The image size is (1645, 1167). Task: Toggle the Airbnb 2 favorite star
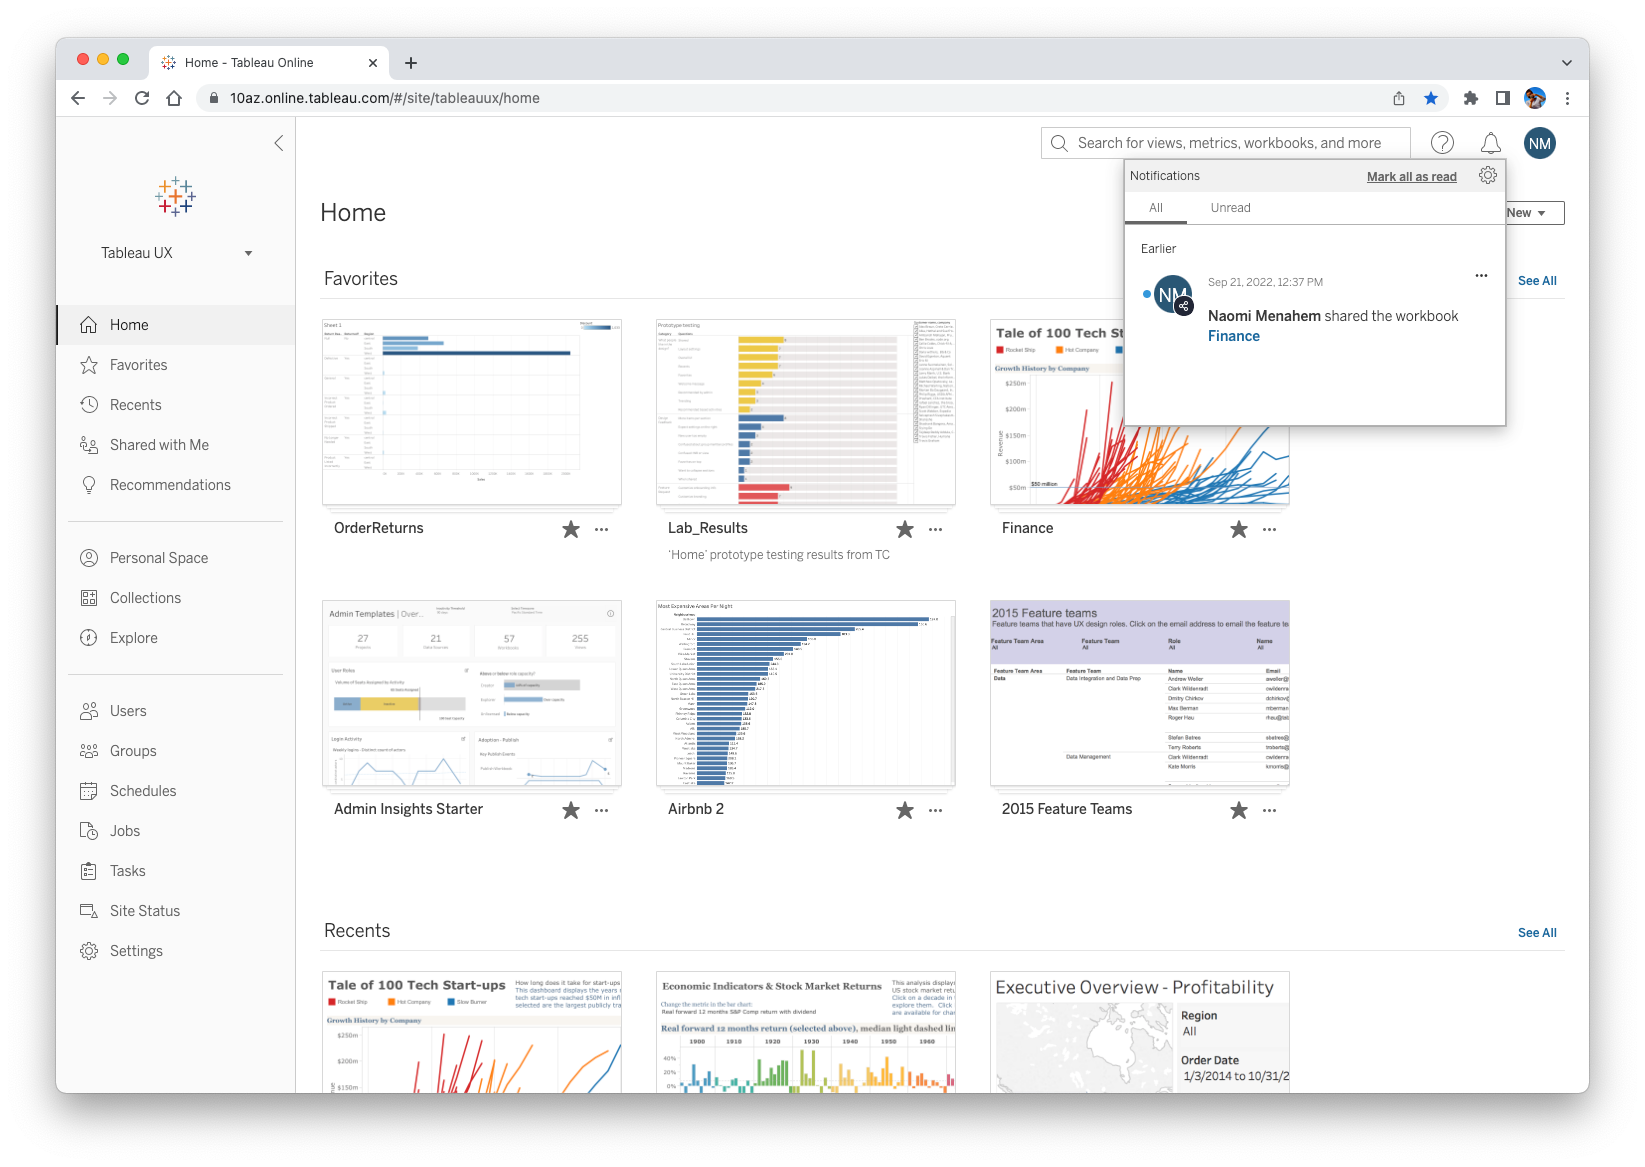(905, 810)
